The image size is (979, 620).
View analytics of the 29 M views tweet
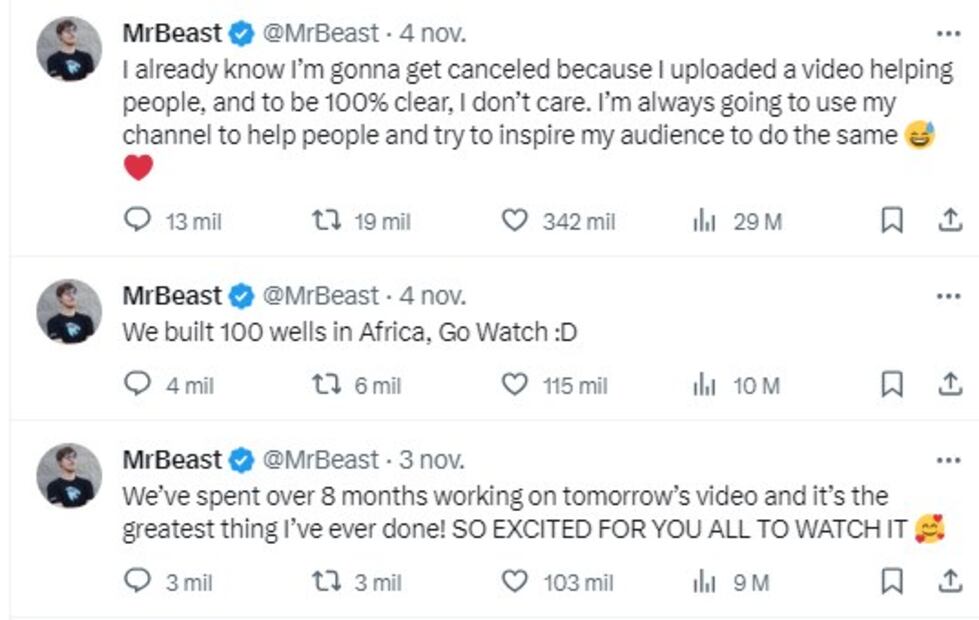coord(704,221)
